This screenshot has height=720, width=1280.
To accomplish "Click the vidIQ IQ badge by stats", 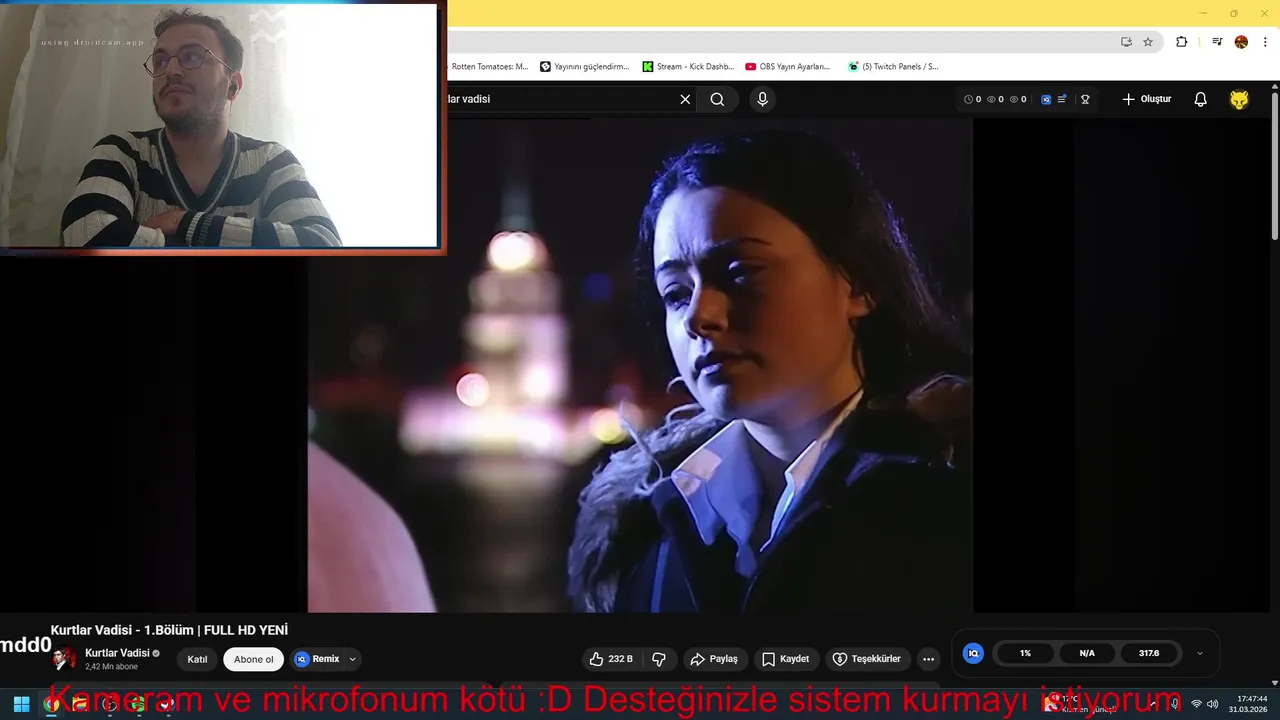I will (x=973, y=653).
